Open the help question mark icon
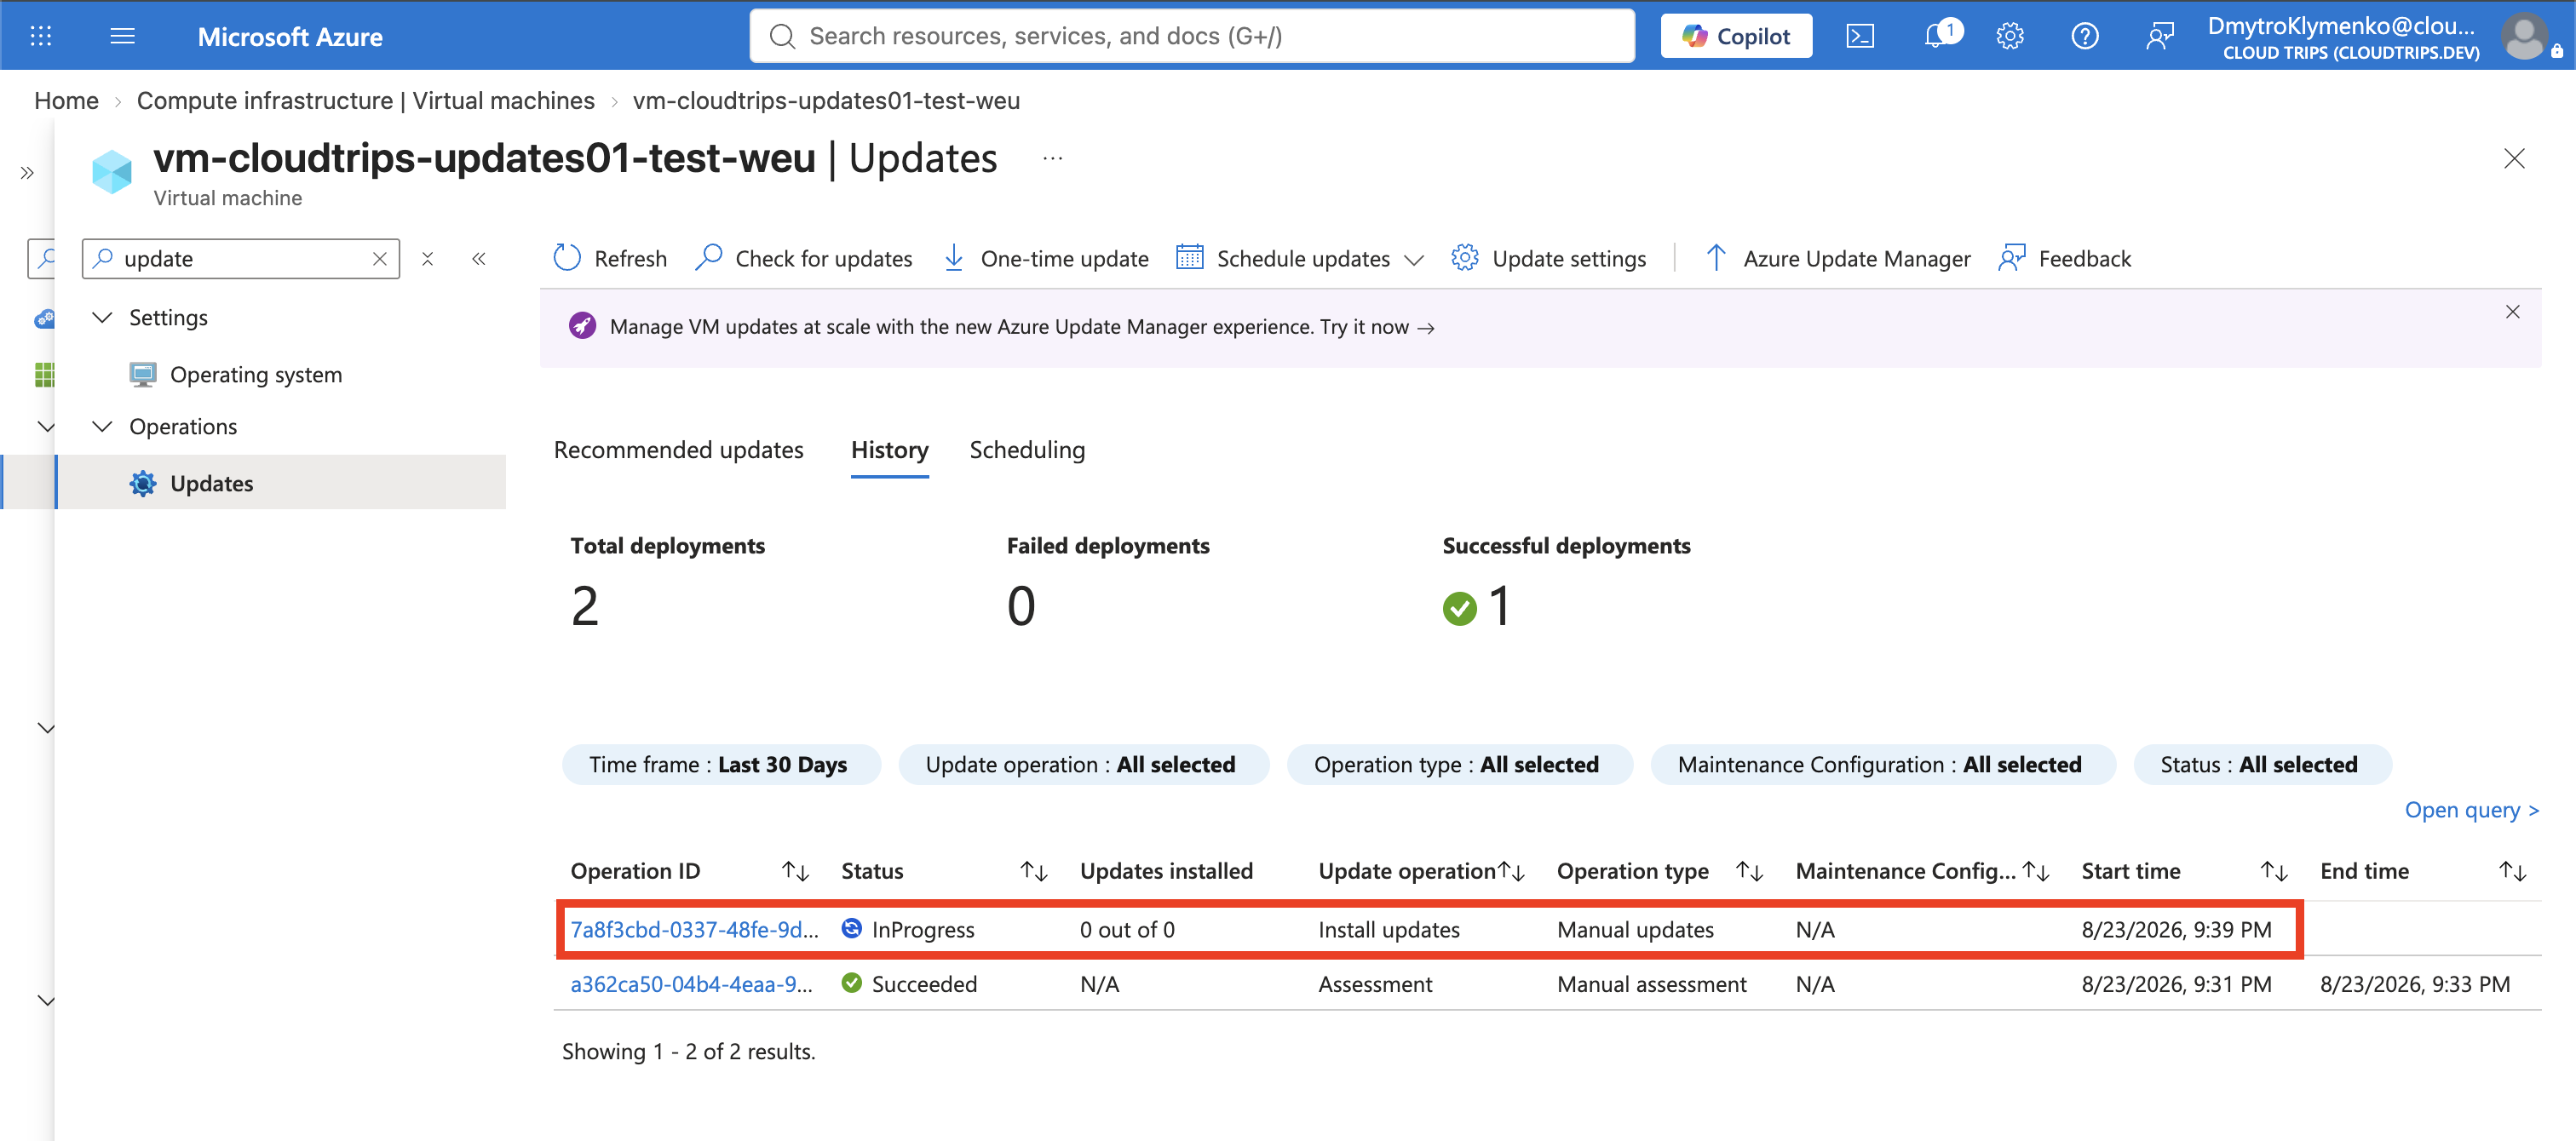 [2085, 36]
